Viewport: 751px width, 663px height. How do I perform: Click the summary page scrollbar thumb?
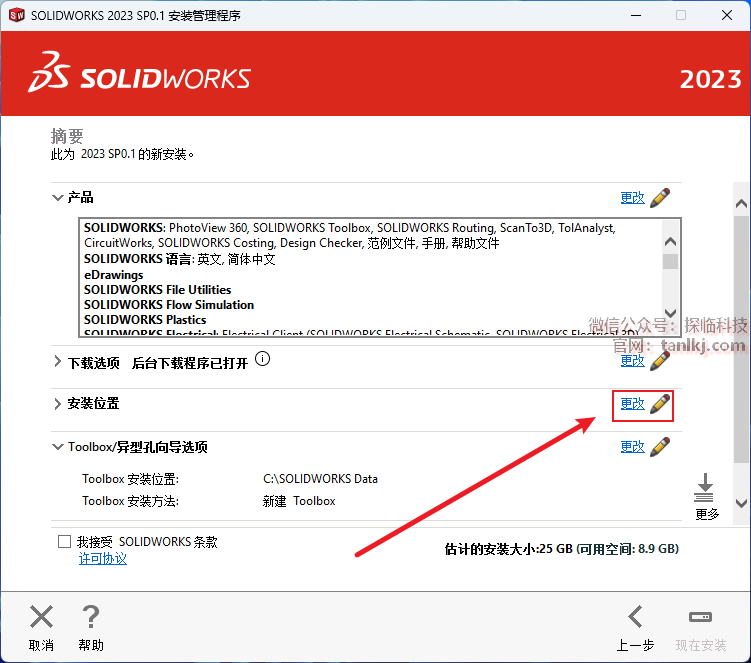click(741, 339)
